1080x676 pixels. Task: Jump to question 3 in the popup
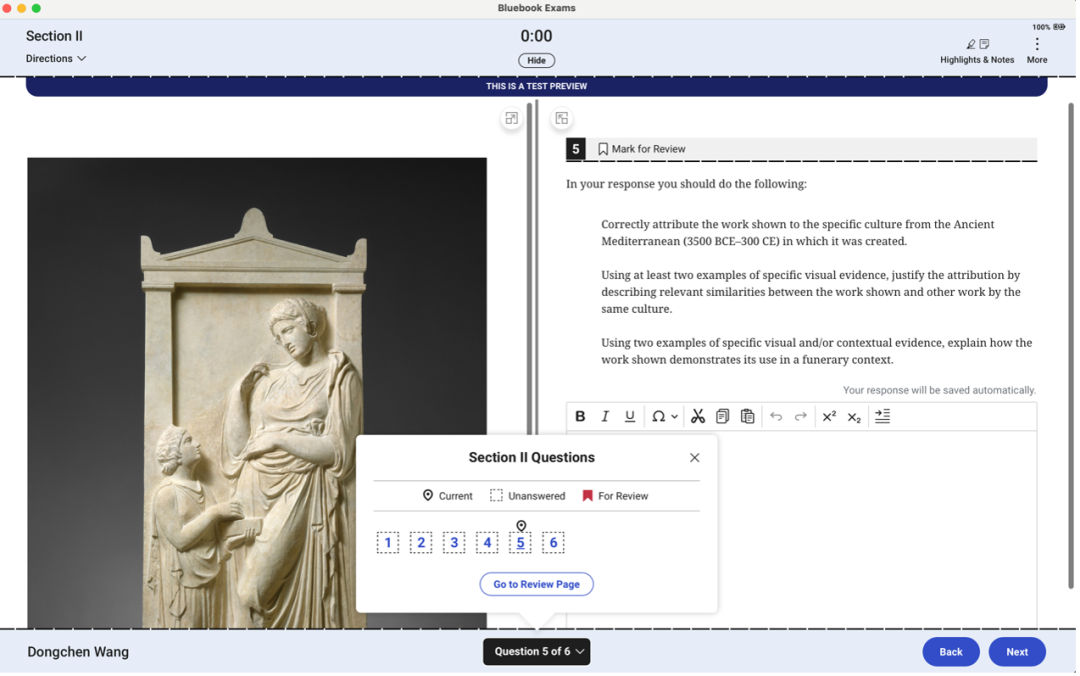pos(454,542)
